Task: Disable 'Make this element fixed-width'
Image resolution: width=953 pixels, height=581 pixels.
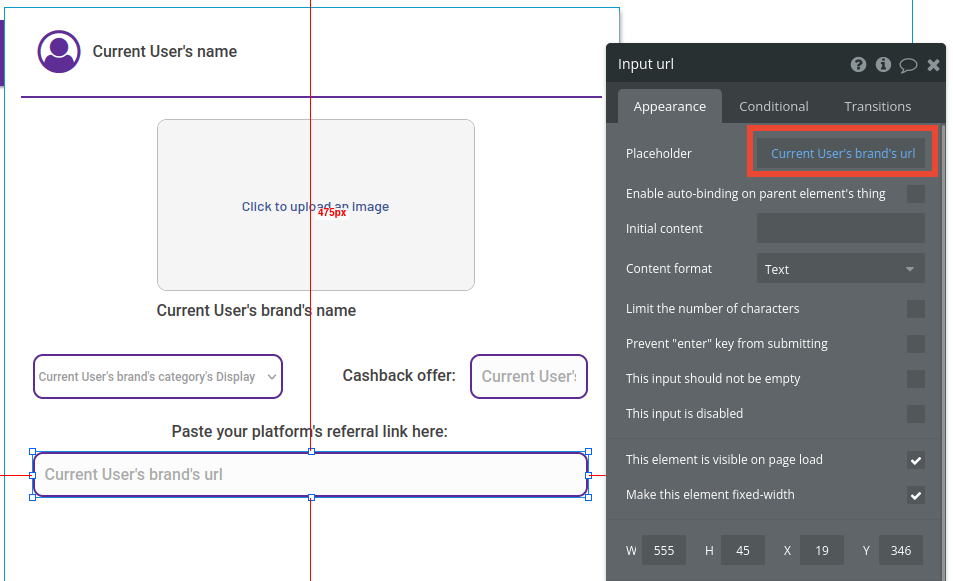Action: pyautogui.click(x=916, y=495)
